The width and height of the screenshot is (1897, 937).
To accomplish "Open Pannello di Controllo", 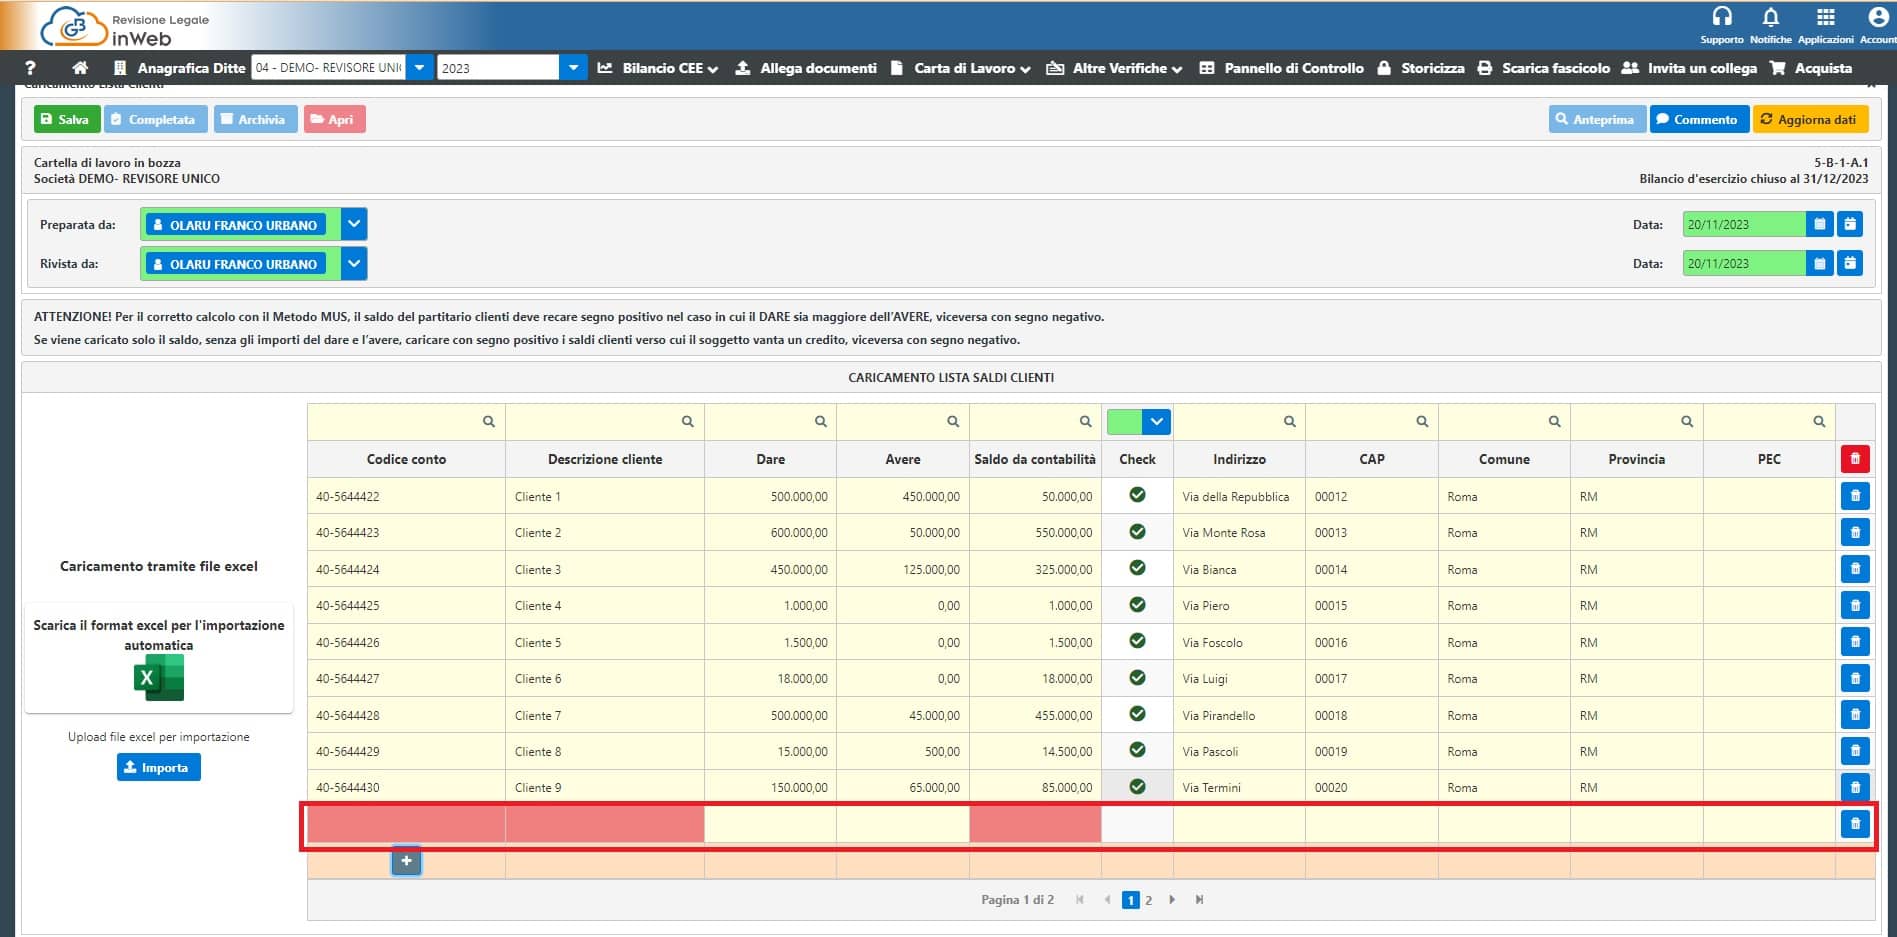I will [x=1281, y=68].
